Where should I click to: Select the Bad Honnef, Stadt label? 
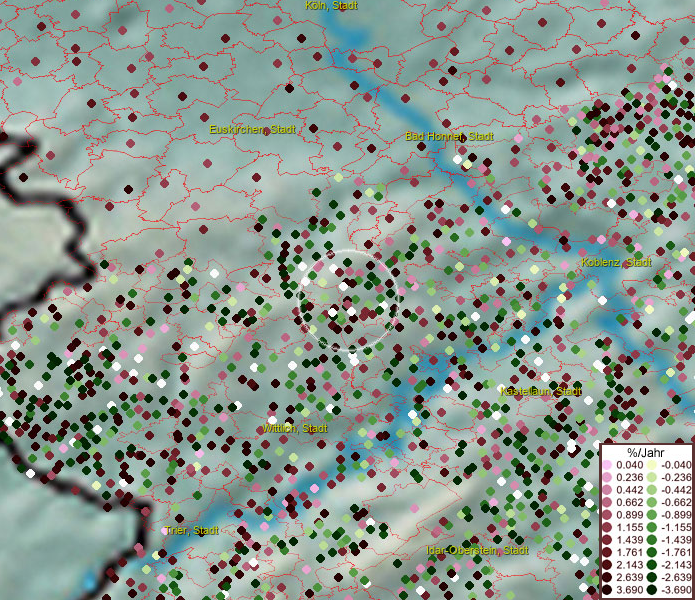(x=449, y=136)
